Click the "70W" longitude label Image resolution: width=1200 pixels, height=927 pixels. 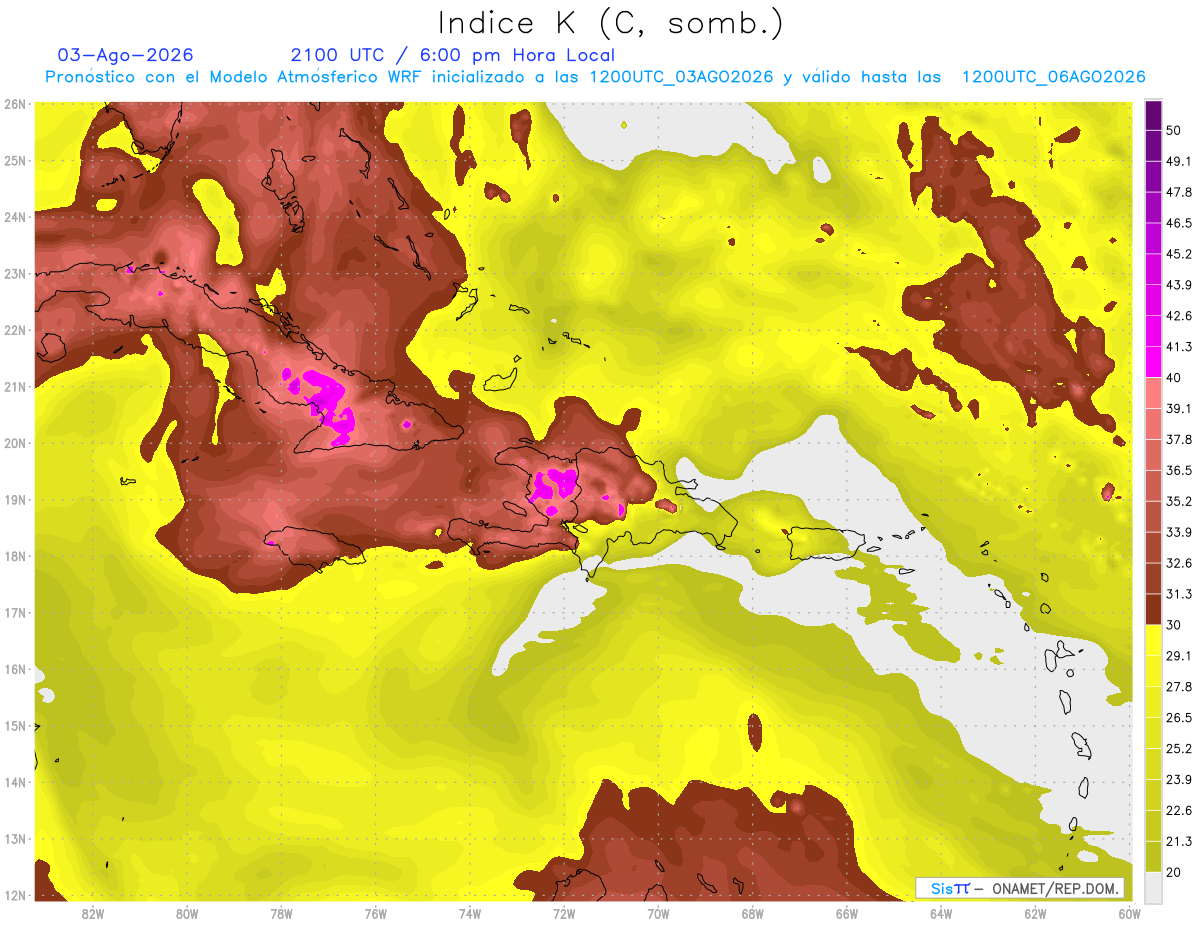(658, 913)
